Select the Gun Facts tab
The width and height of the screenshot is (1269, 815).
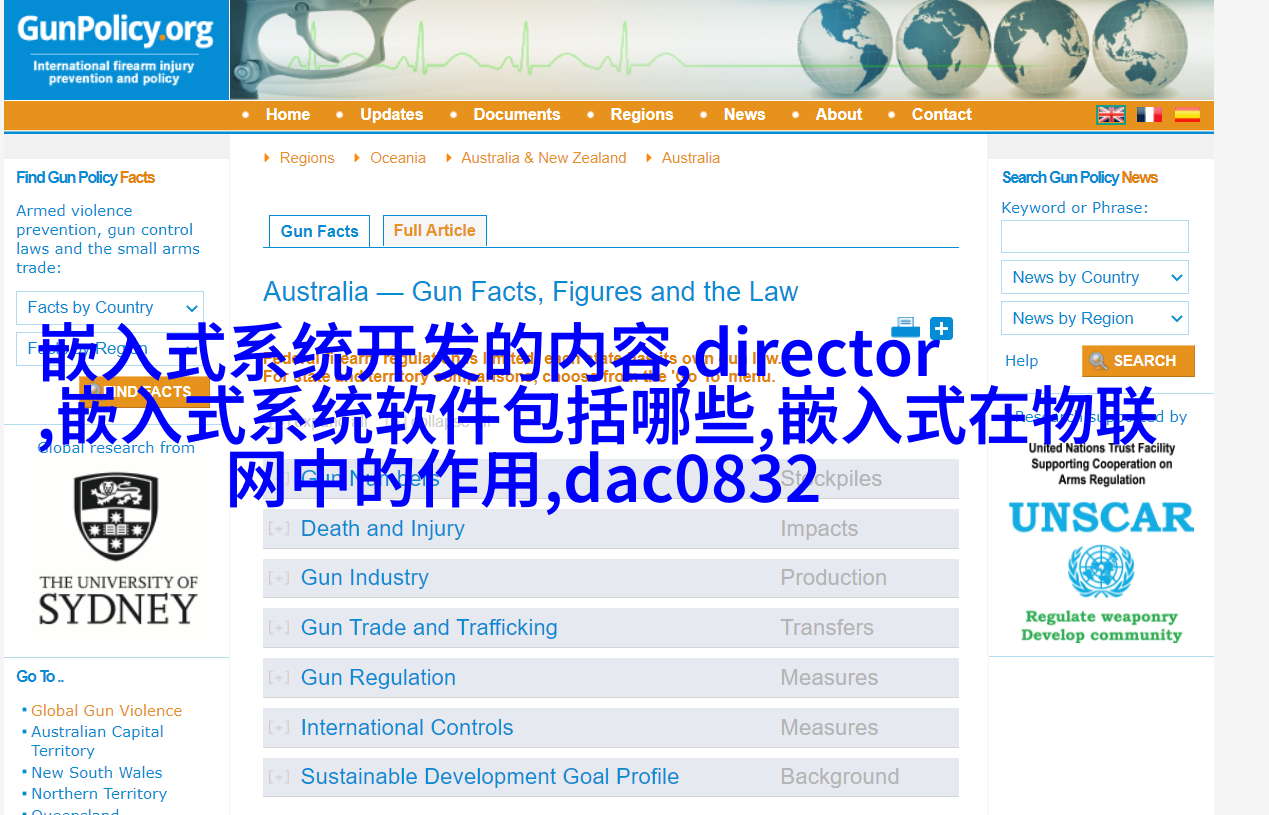pos(320,231)
